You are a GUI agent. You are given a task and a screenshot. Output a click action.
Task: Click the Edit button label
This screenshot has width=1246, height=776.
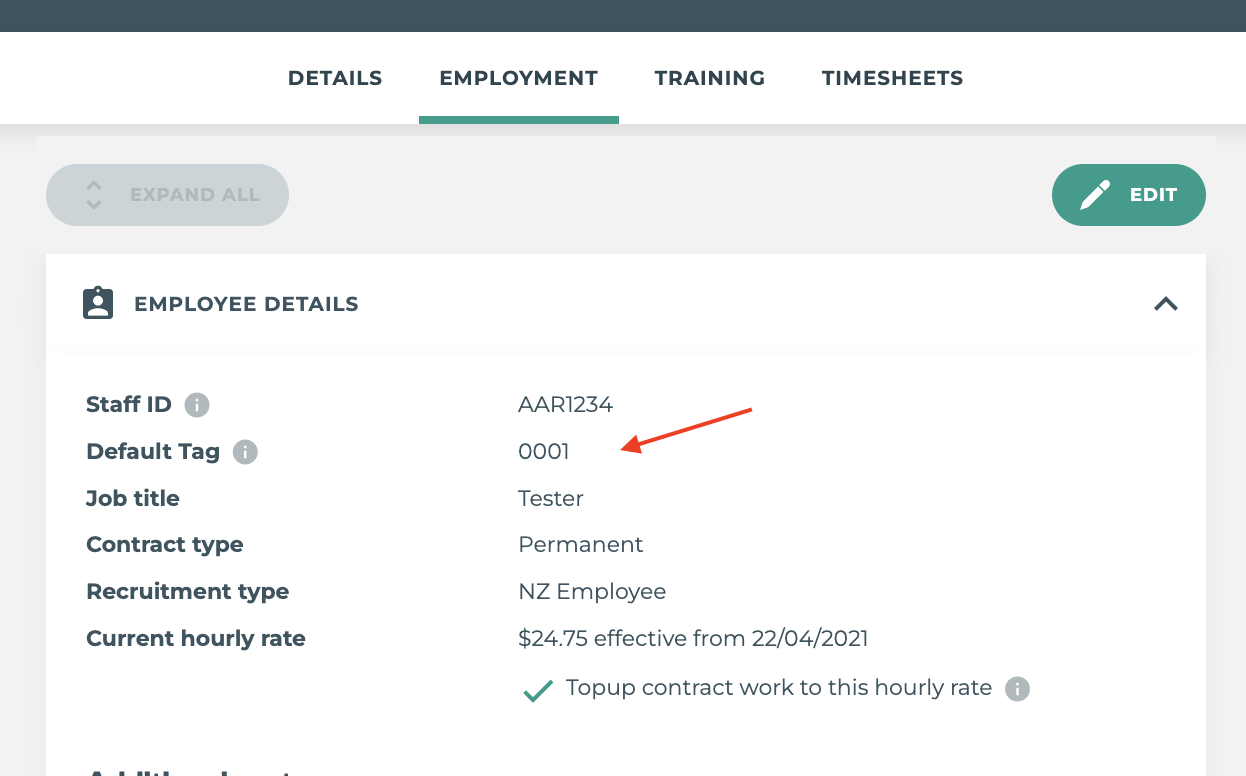tap(1153, 195)
